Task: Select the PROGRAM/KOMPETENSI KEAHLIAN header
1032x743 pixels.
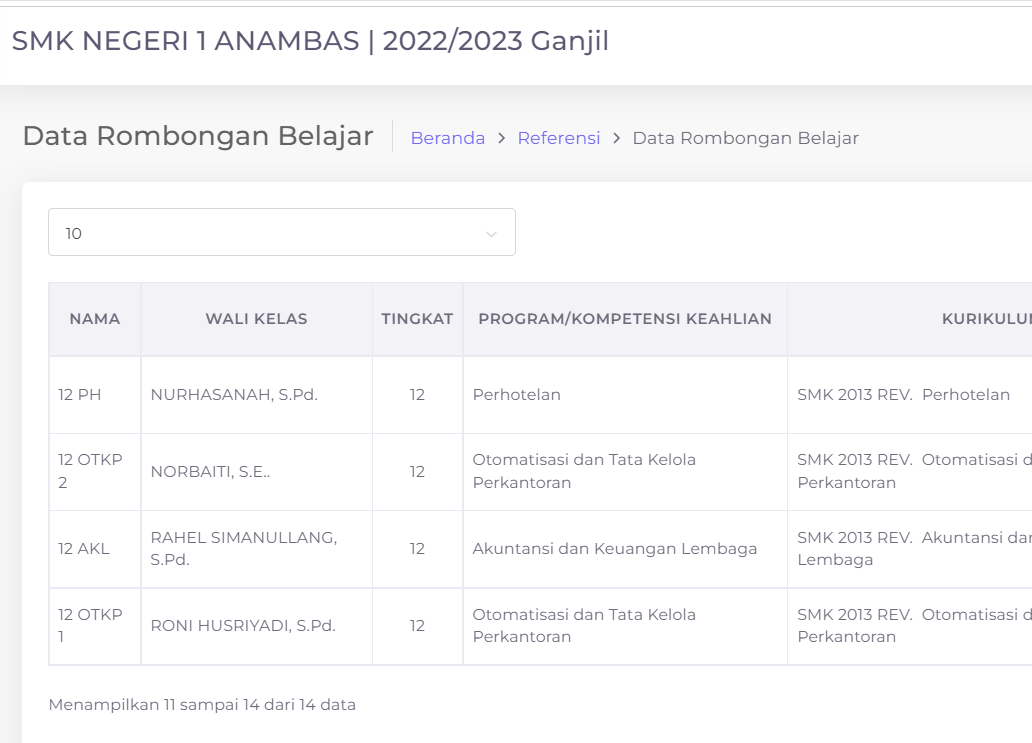Action: tap(624, 318)
